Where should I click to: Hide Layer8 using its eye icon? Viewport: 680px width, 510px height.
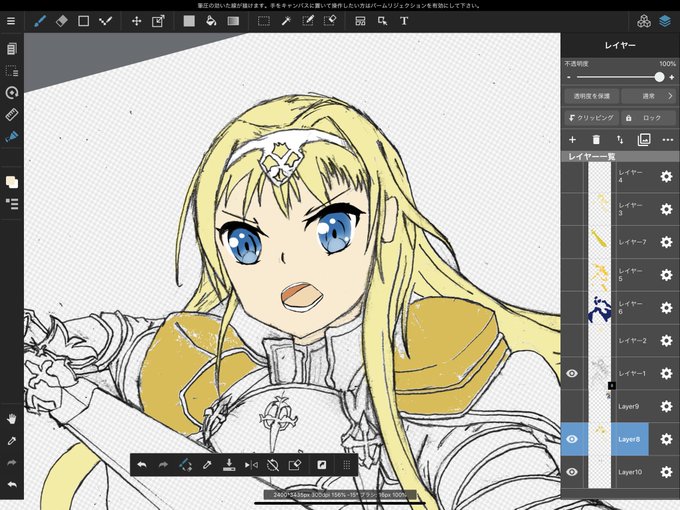572,439
